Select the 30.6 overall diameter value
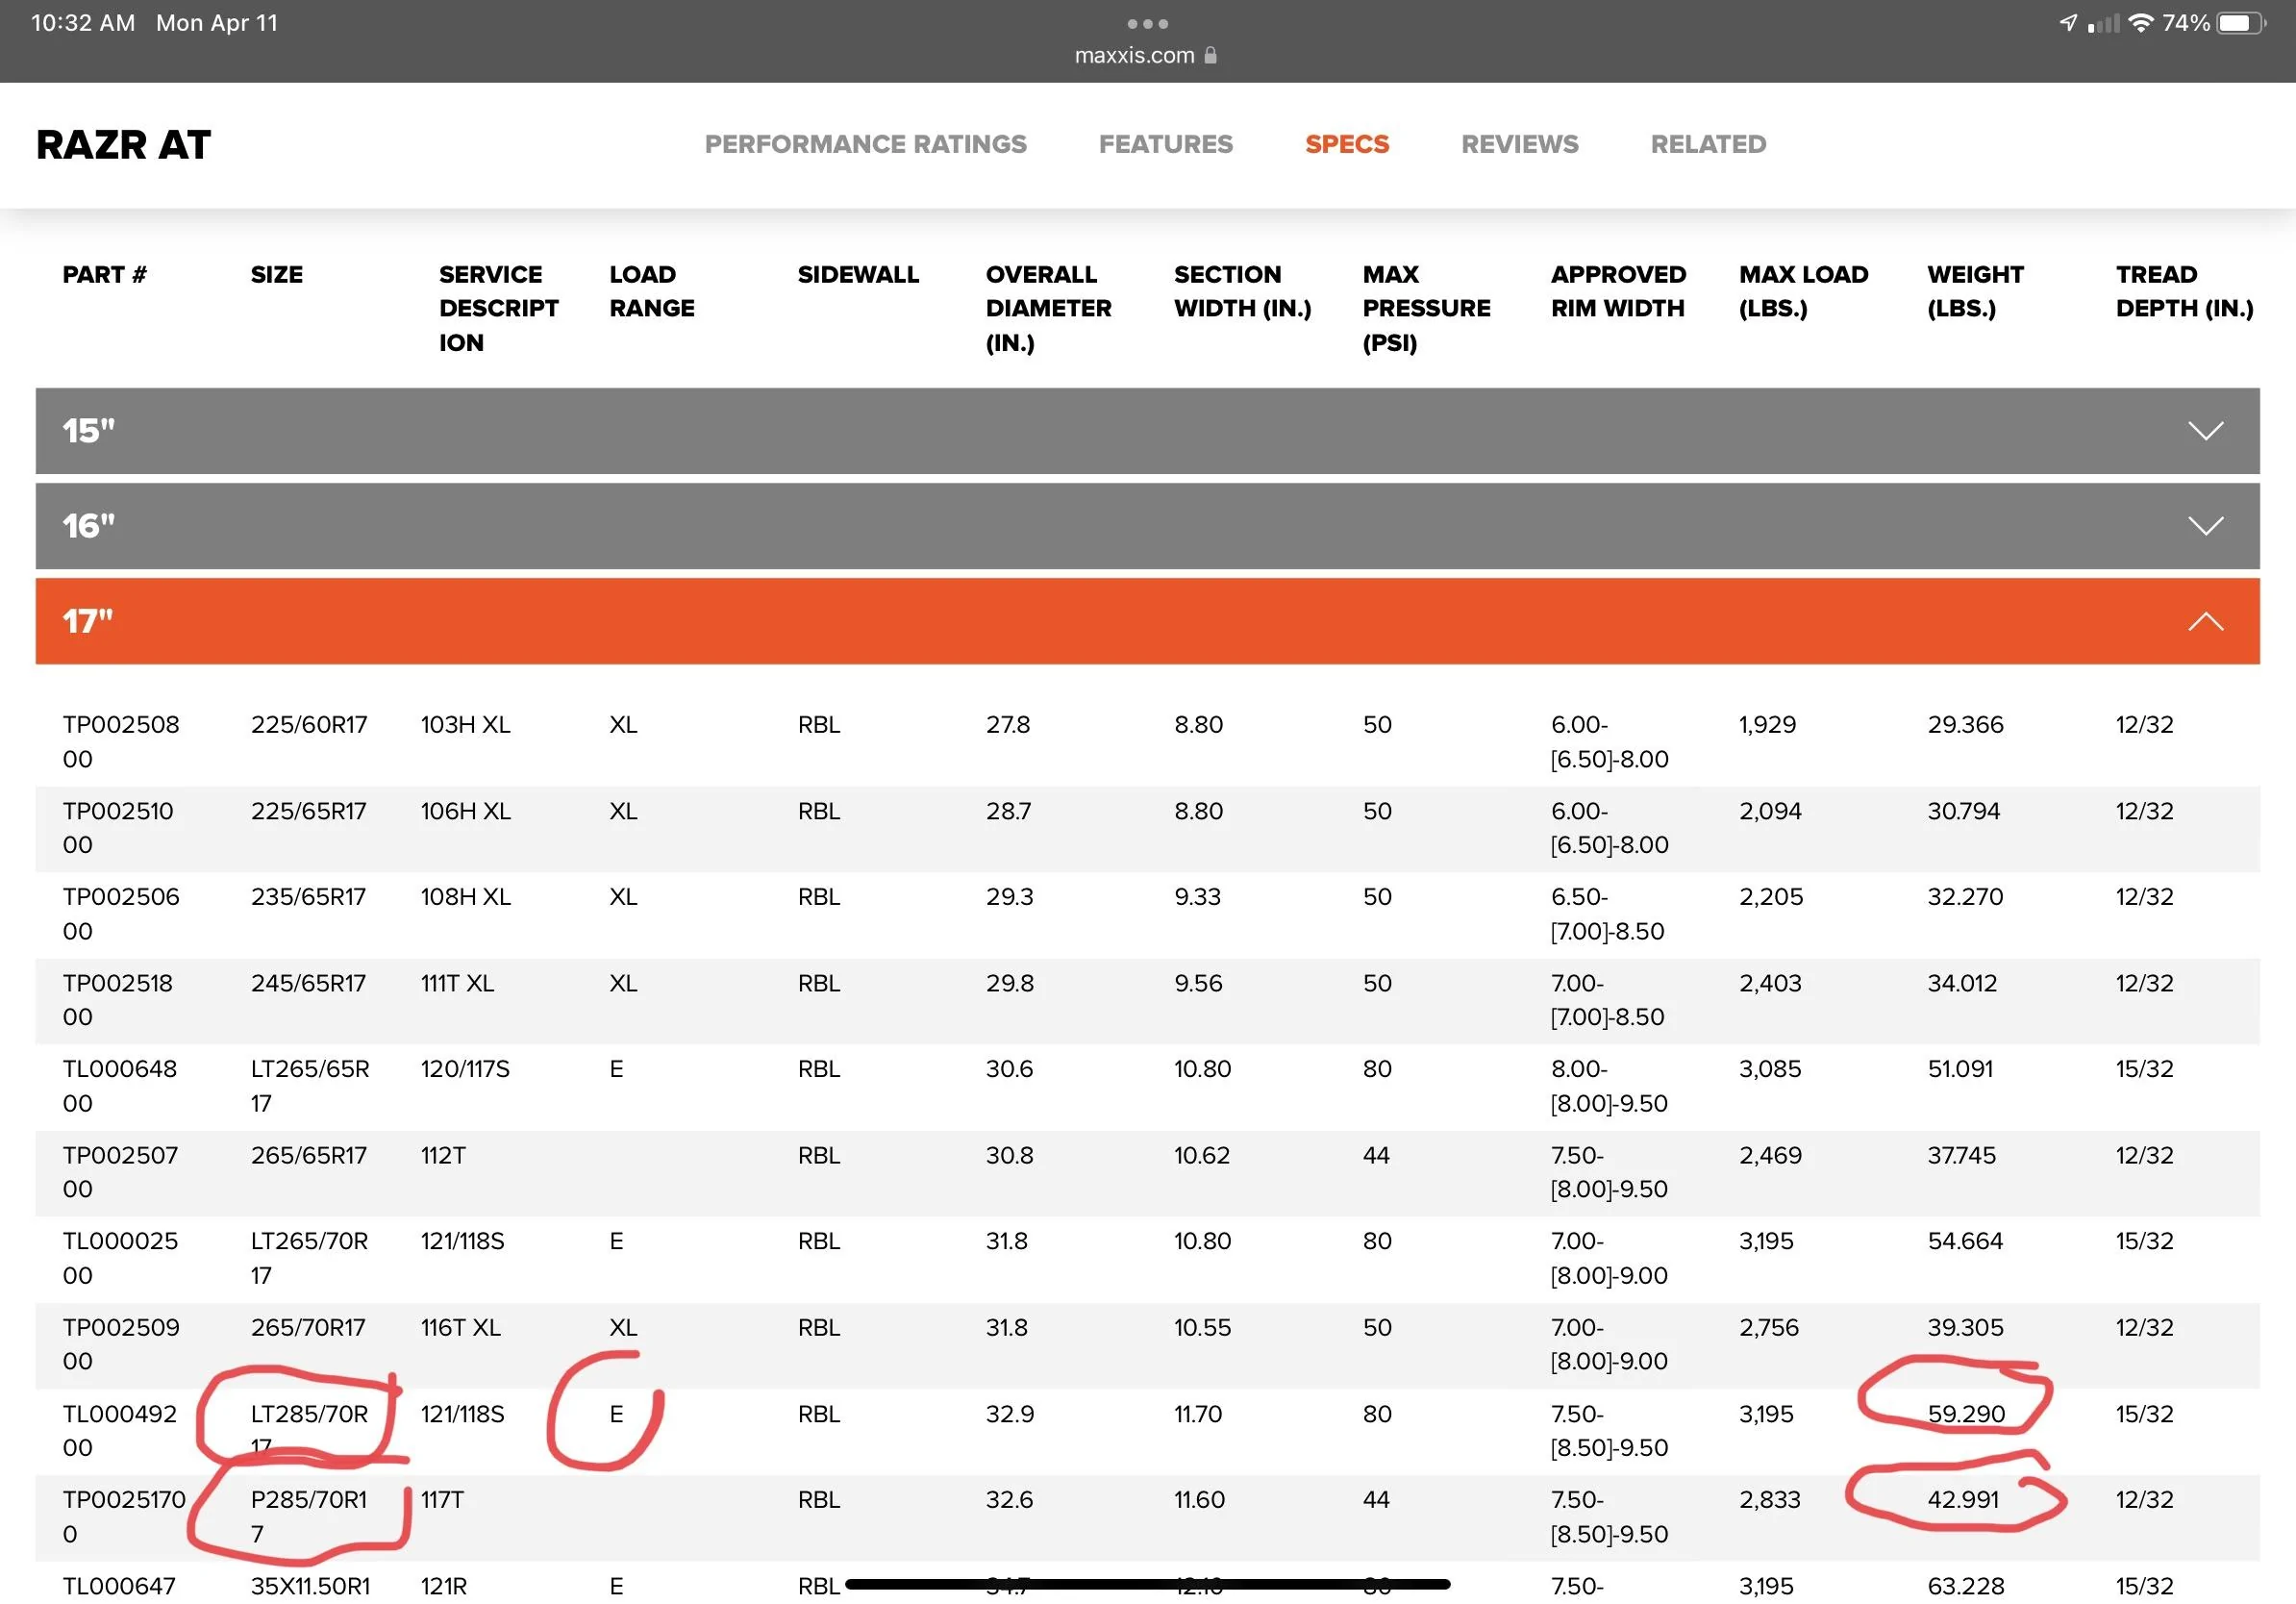This screenshot has height=1604, width=2296. pos(1009,1069)
